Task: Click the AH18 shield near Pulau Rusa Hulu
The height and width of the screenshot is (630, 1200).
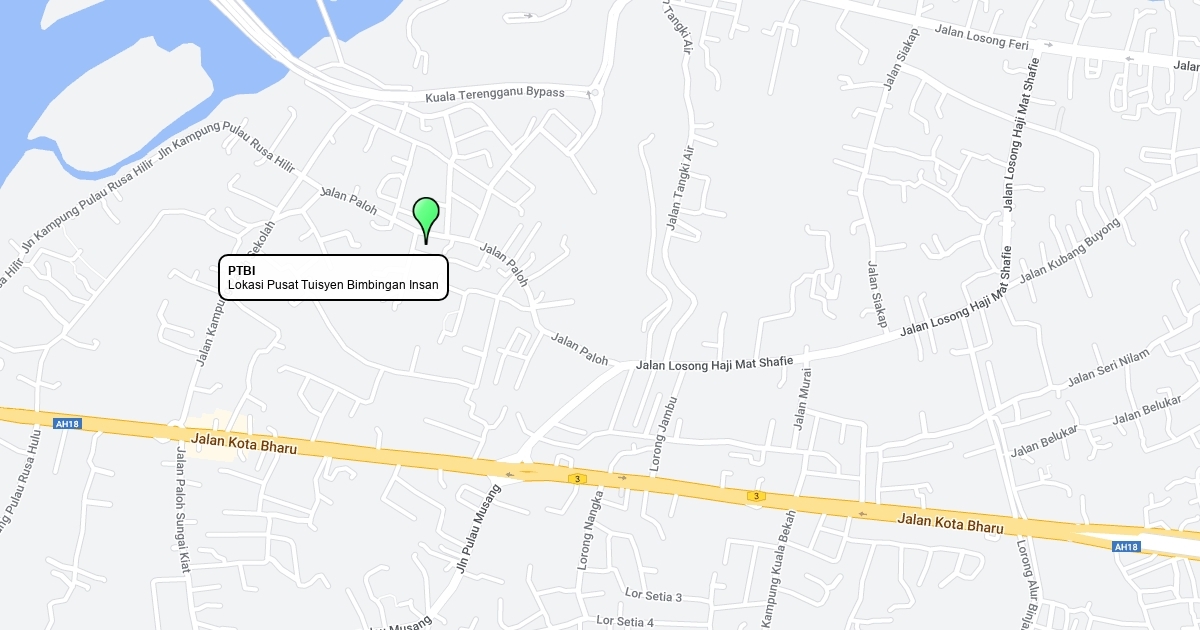Action: [x=67, y=424]
